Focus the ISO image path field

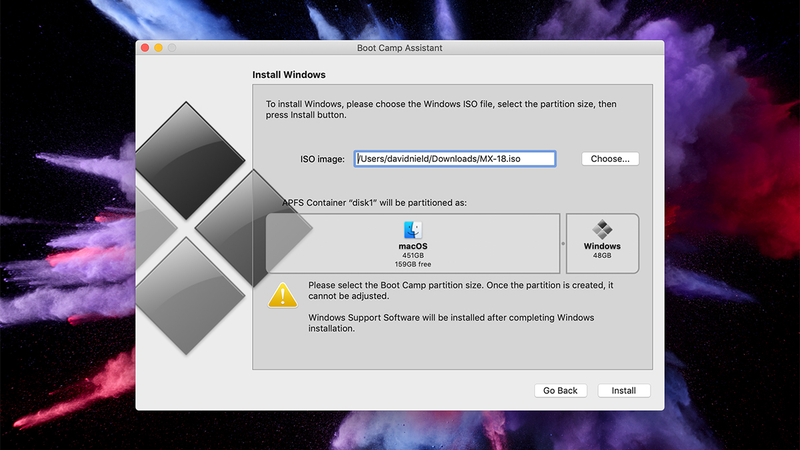455,159
